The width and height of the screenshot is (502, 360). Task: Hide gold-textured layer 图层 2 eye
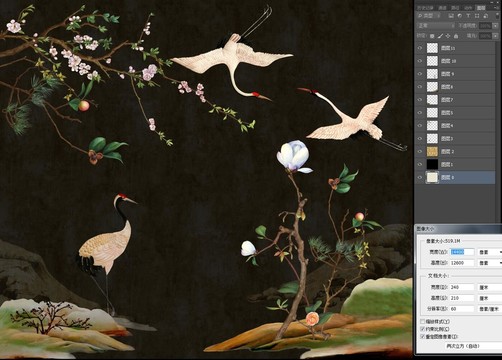click(420, 151)
